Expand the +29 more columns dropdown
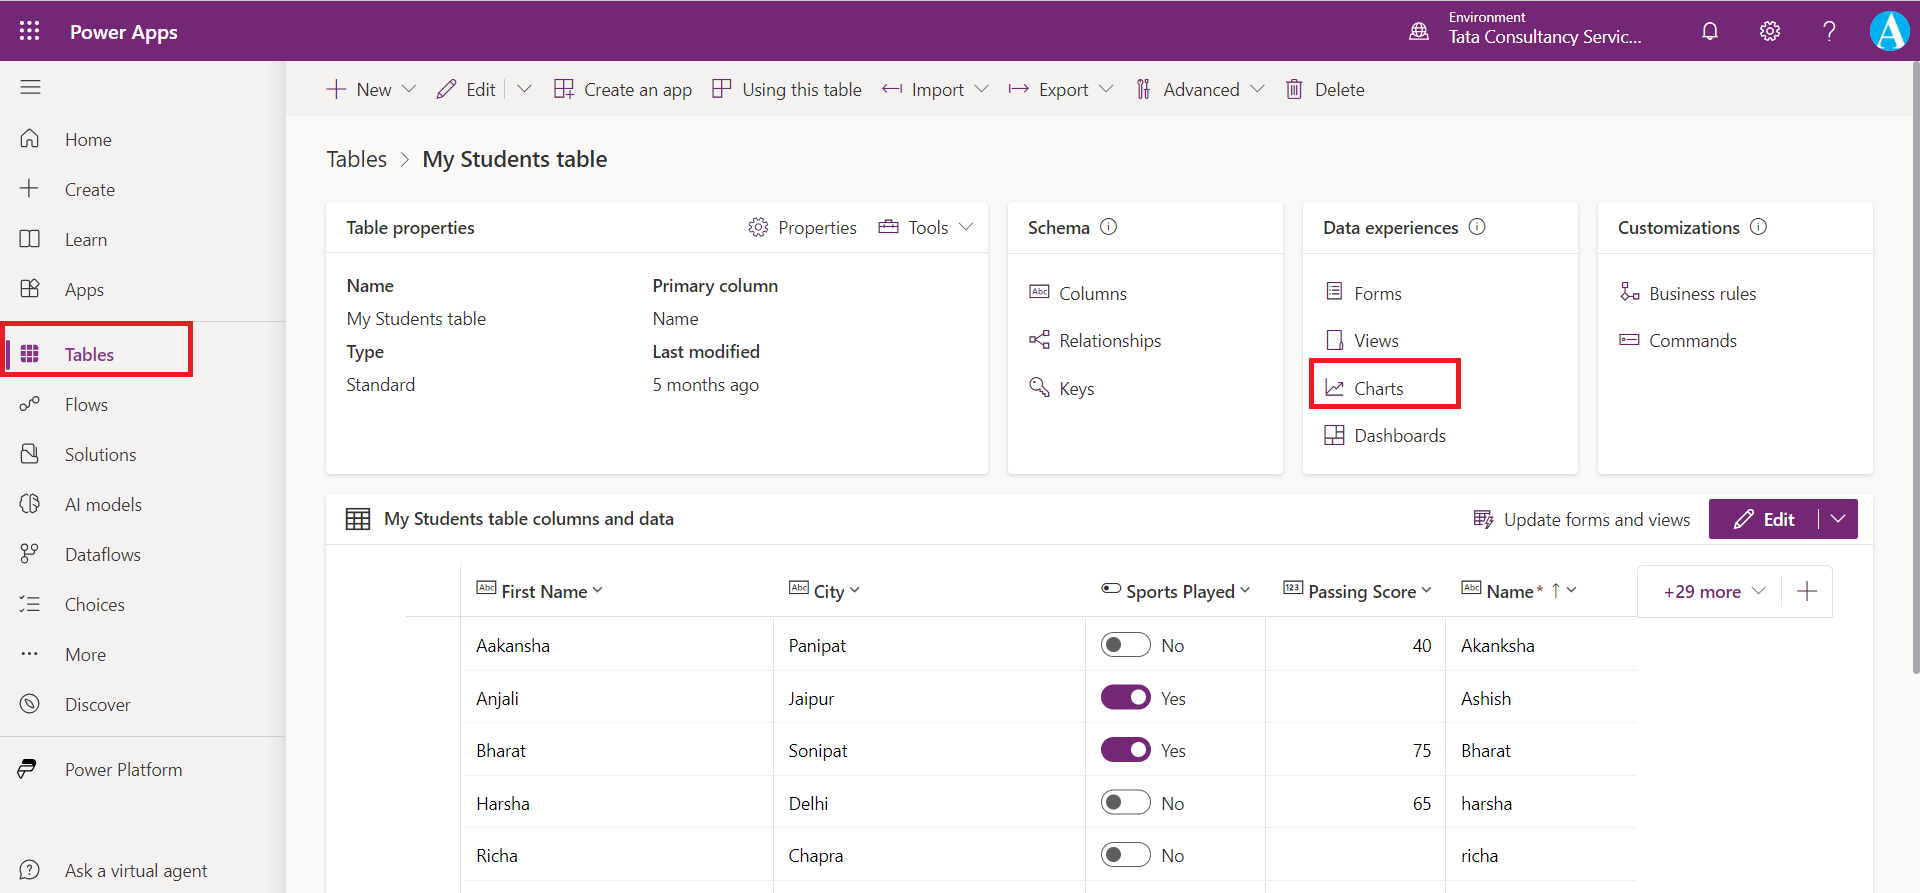This screenshot has width=1920, height=893. (1714, 591)
